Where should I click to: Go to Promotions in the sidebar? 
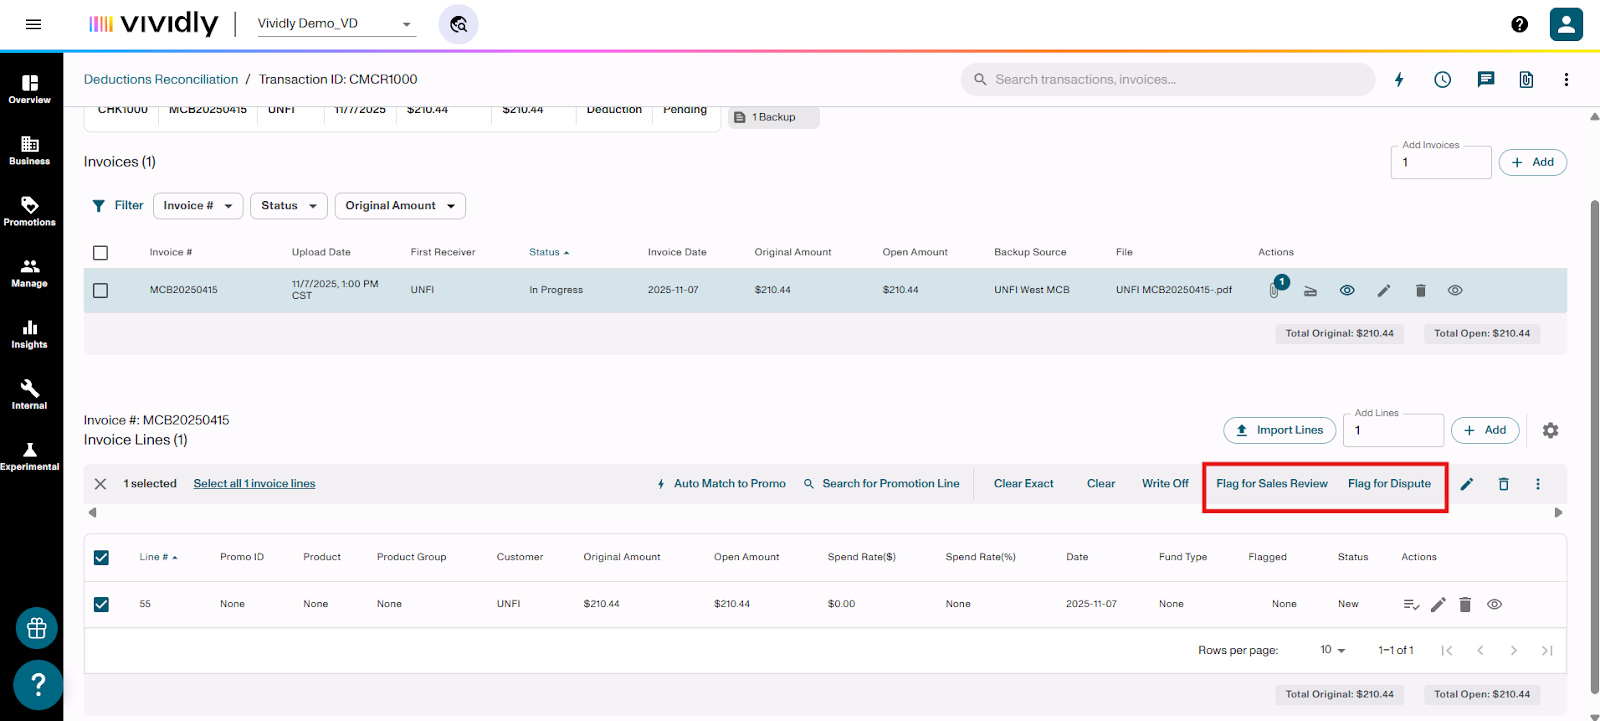click(x=30, y=211)
